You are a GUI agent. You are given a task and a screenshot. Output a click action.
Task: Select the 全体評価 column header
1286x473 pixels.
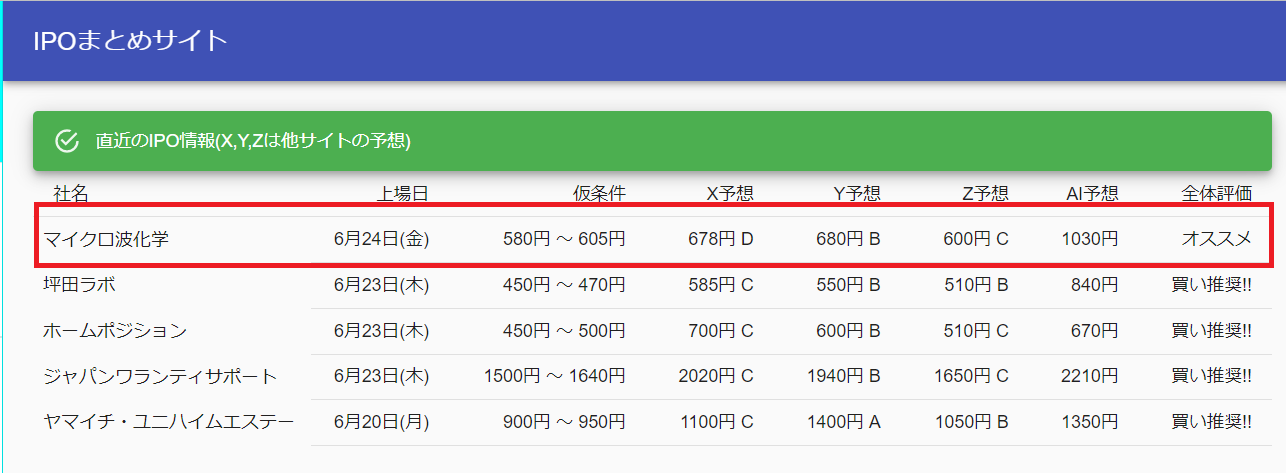click(1216, 194)
